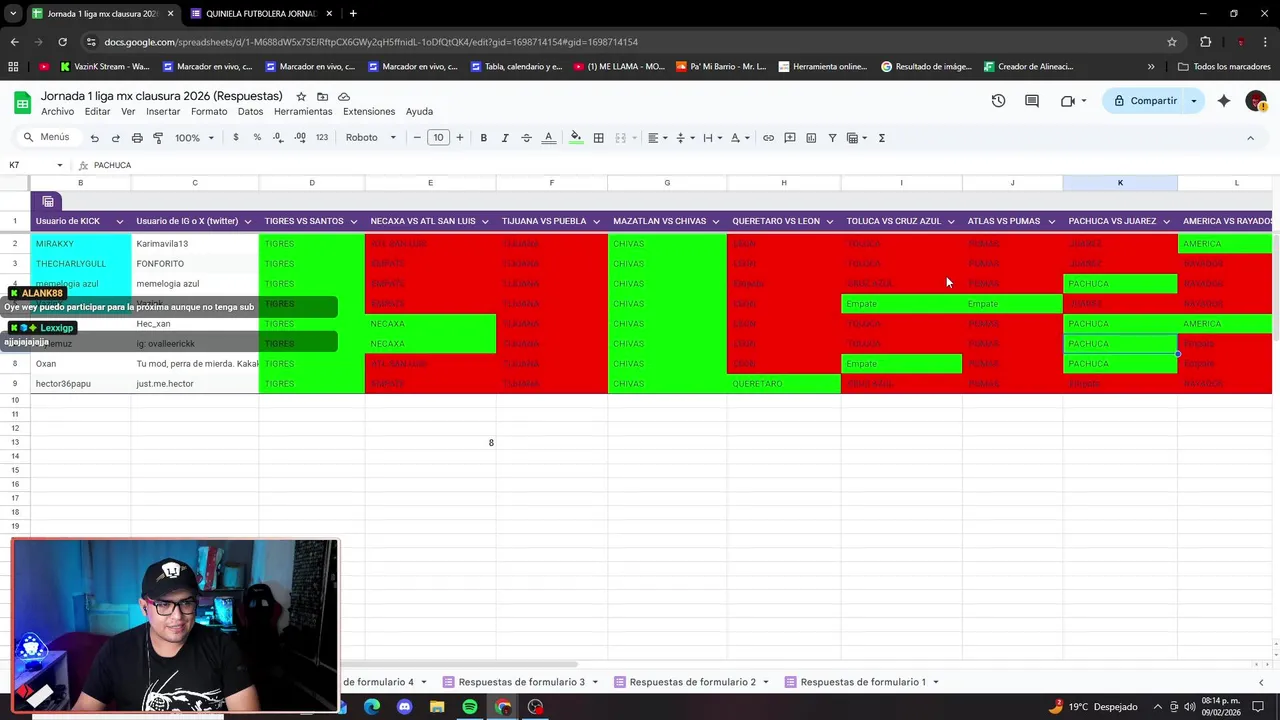Open comments panel icon
1280x720 pixels.
[1032, 101]
